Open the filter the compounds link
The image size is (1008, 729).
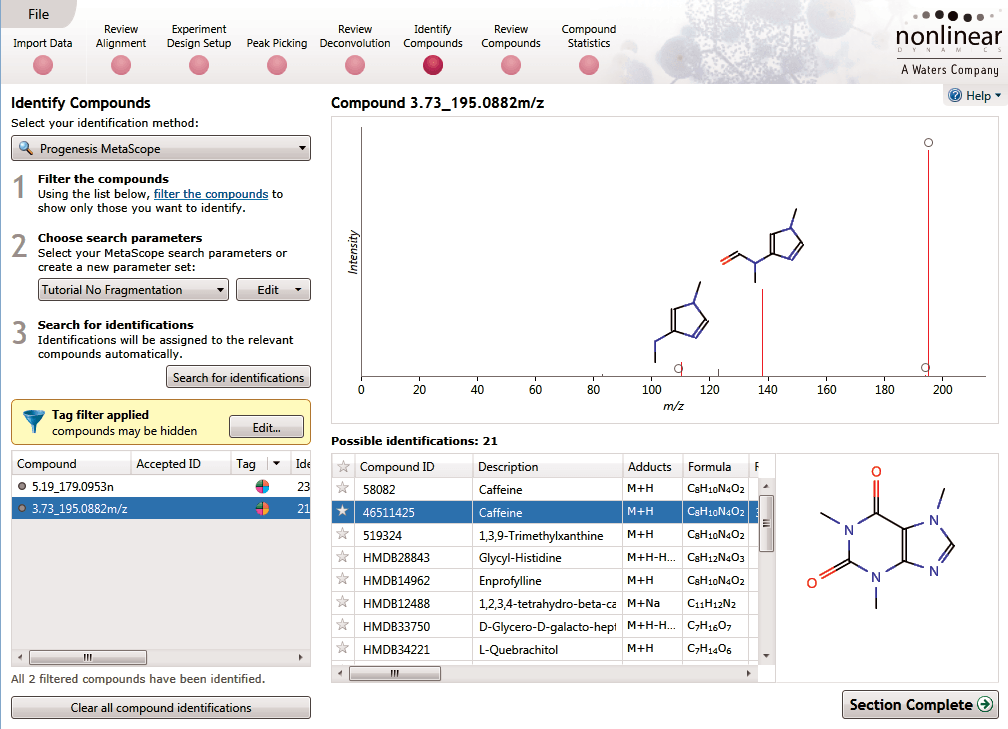click(211, 194)
